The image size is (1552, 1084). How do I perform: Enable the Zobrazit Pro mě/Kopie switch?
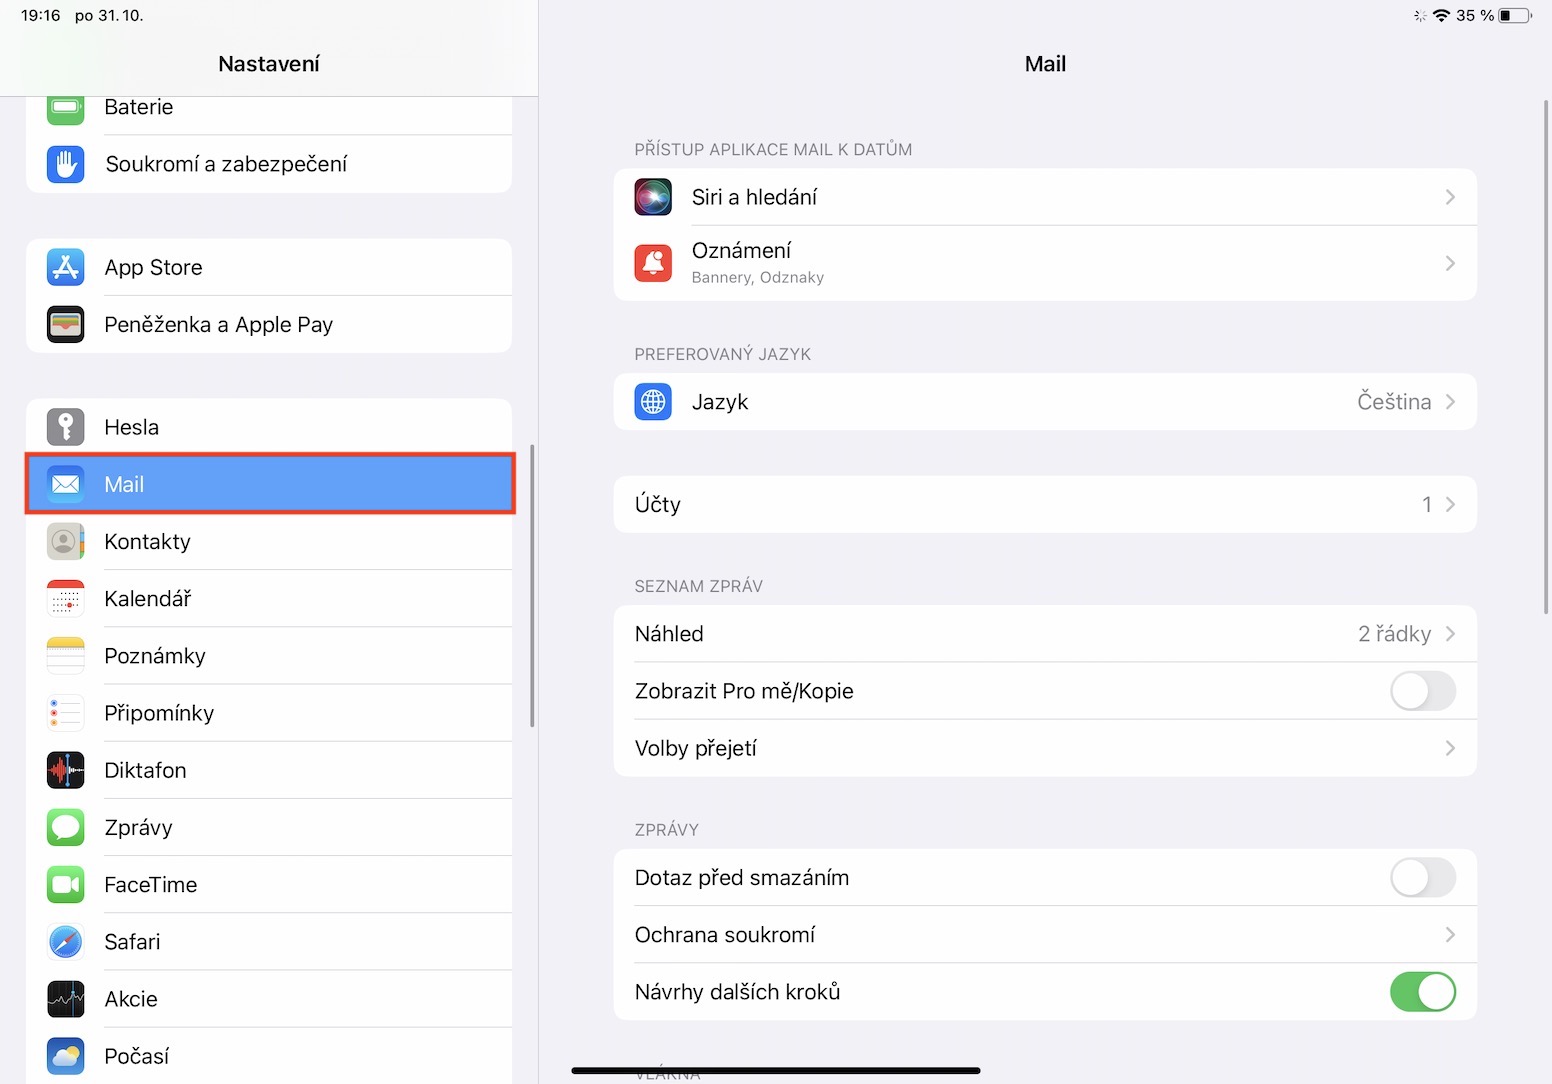(1422, 691)
